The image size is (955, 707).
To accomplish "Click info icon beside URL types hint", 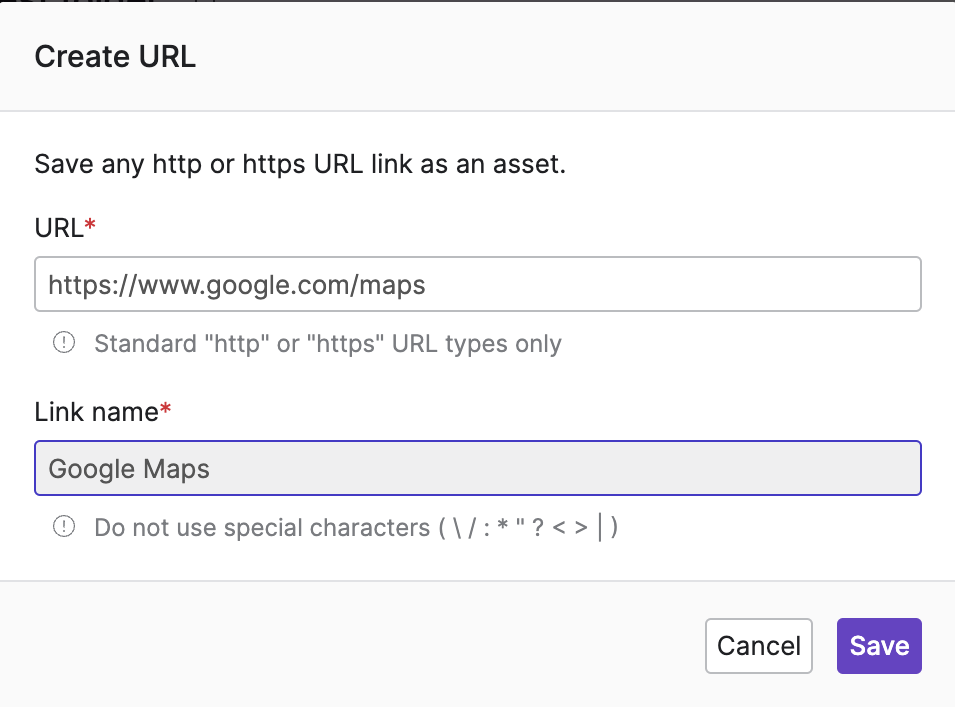I will (64, 344).
